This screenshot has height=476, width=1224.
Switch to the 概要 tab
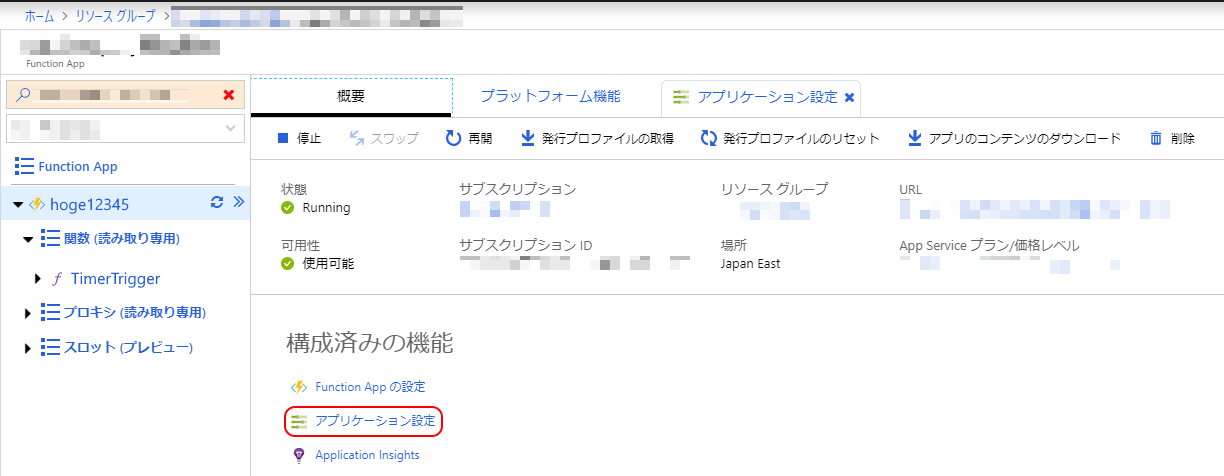pyautogui.click(x=351, y=97)
